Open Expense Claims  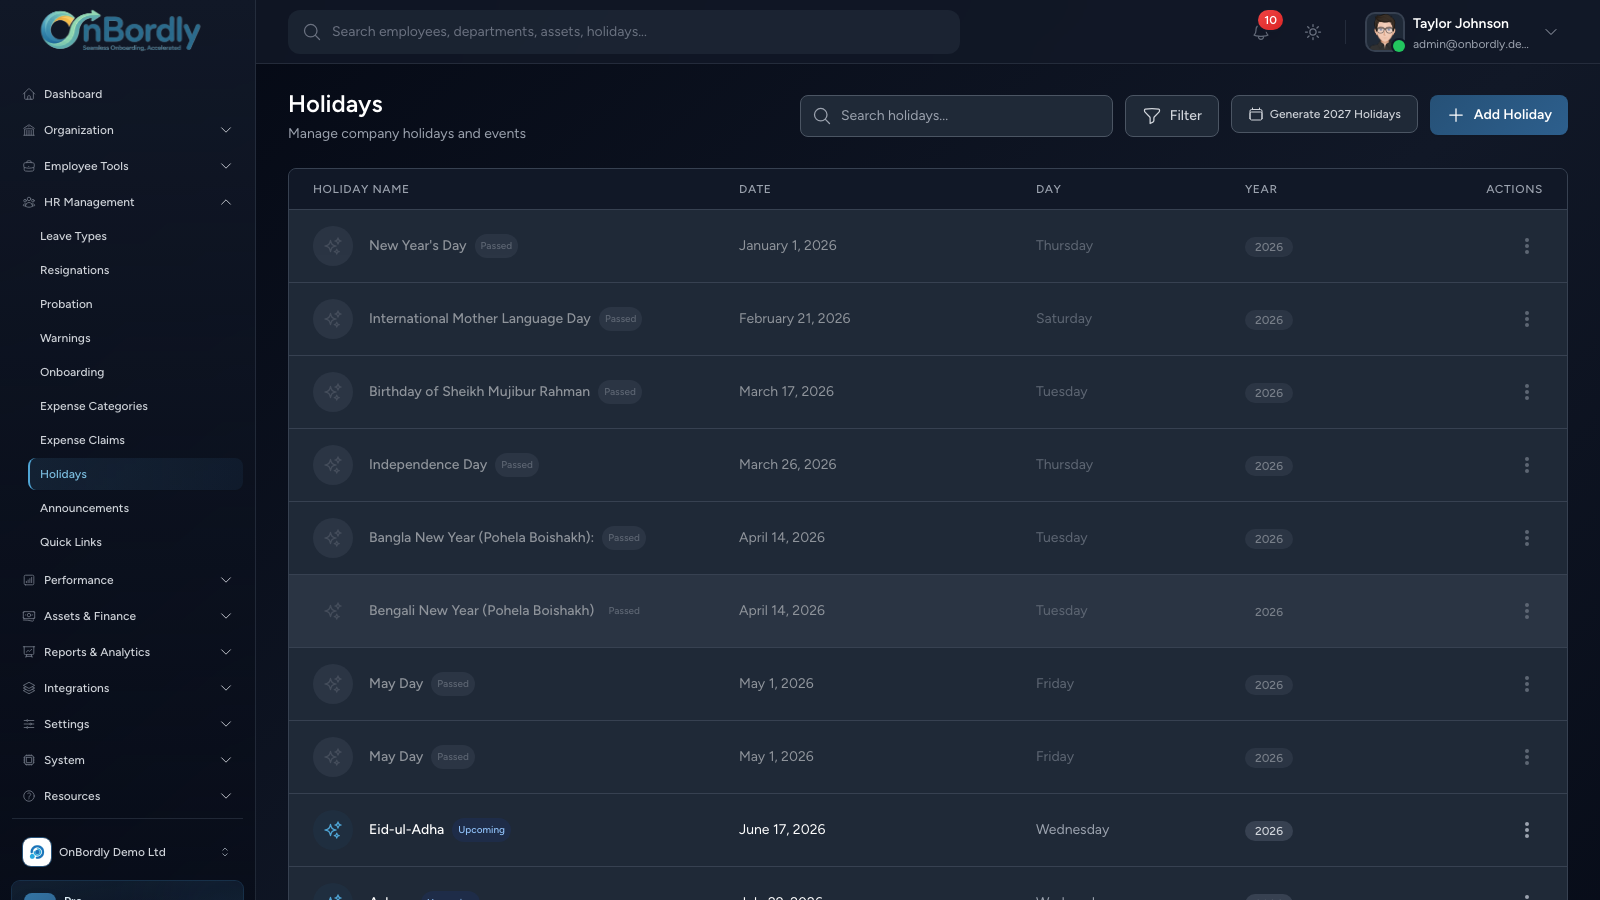pos(135,440)
